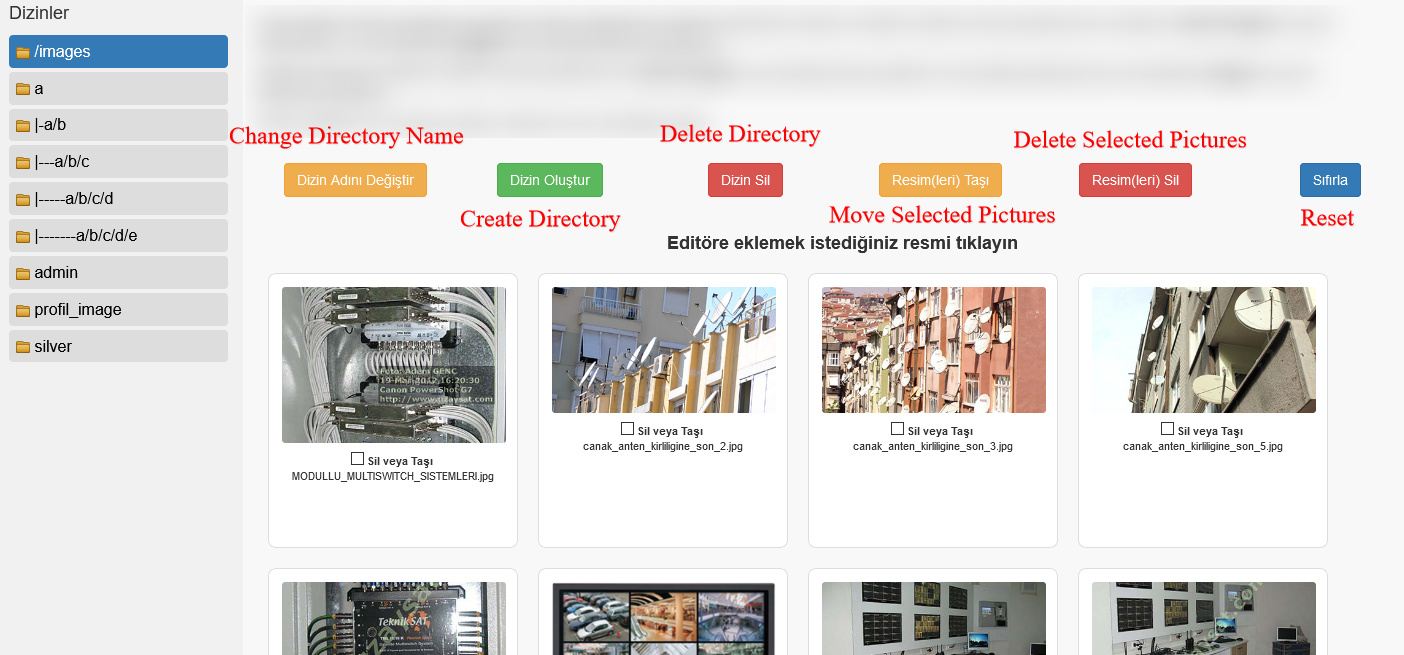Tick the checkbox for canak_anten_kirliligine_son_3.jpg
The image size is (1404, 655).
898,429
